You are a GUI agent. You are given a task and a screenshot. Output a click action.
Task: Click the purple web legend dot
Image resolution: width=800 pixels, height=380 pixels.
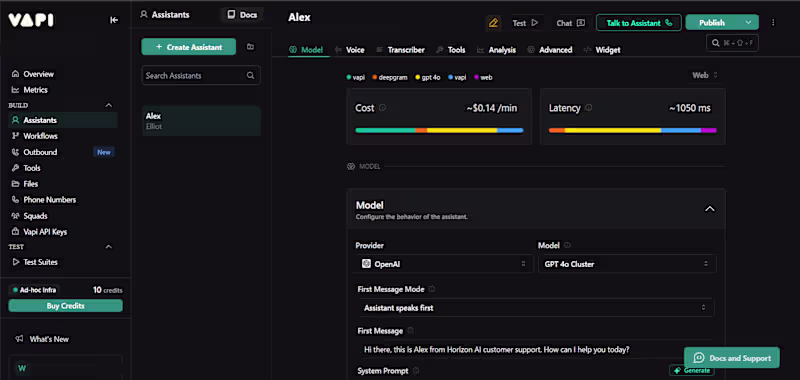click(477, 78)
